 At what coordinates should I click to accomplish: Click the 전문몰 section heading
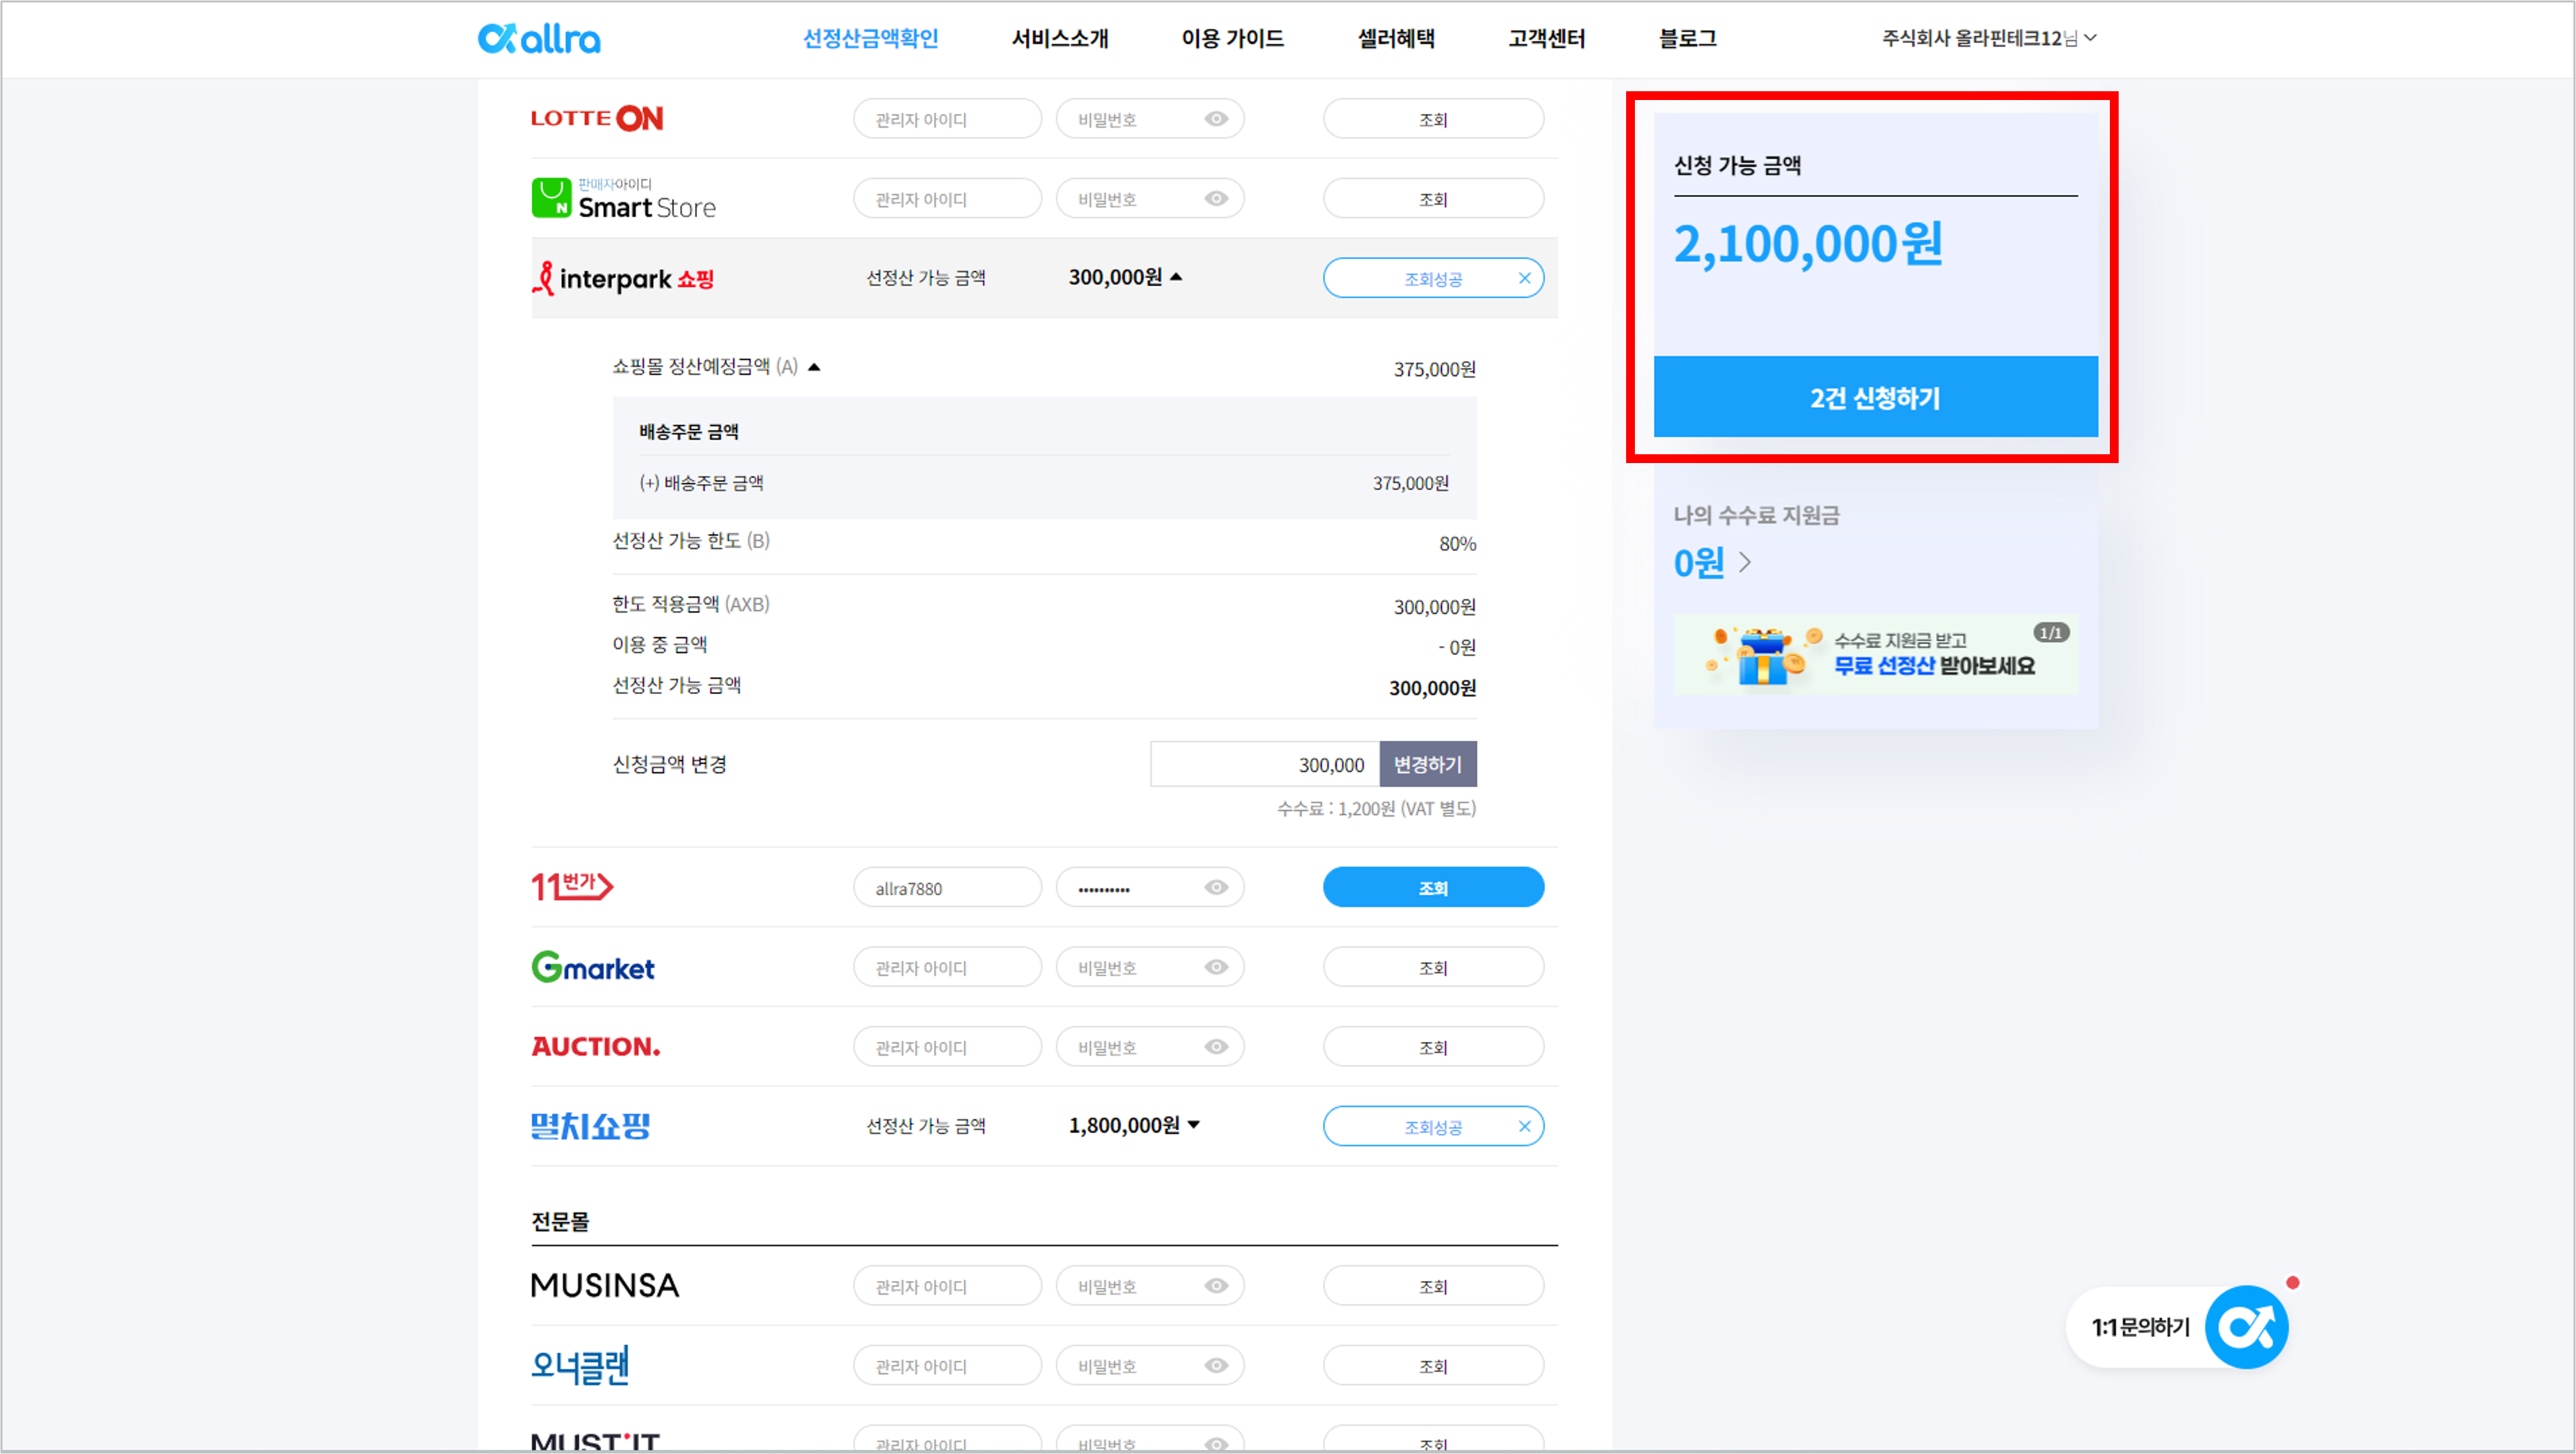tap(560, 1222)
